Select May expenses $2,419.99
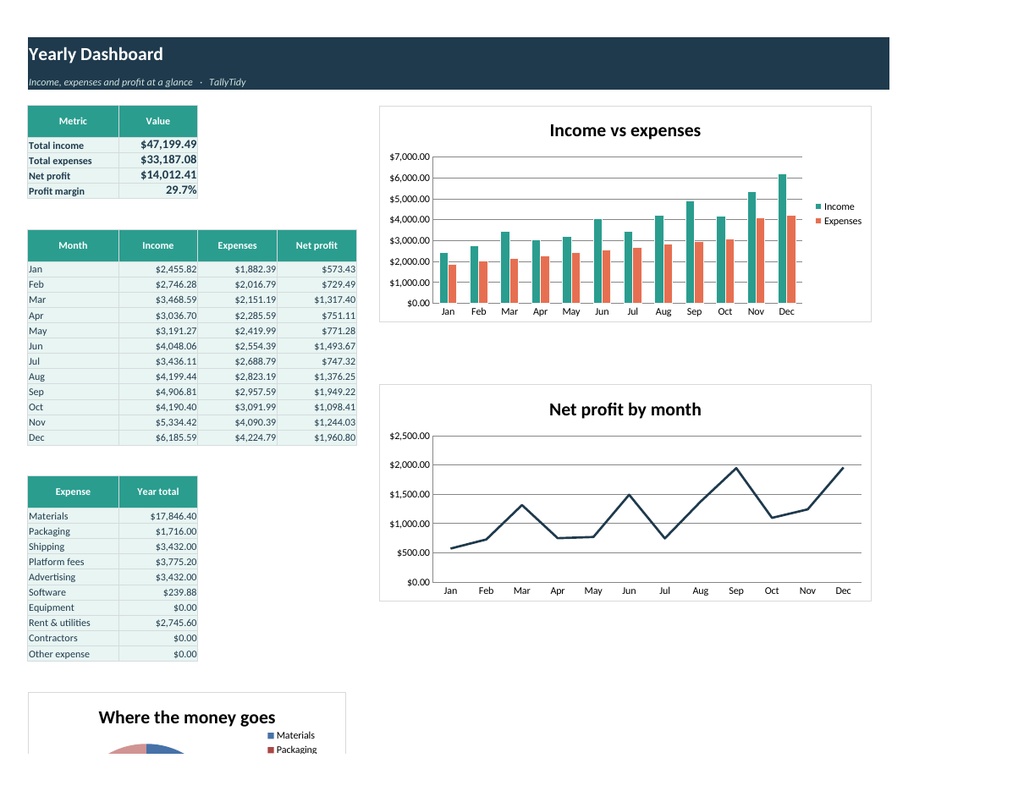Screen dimensions: 1024x791 coord(237,331)
